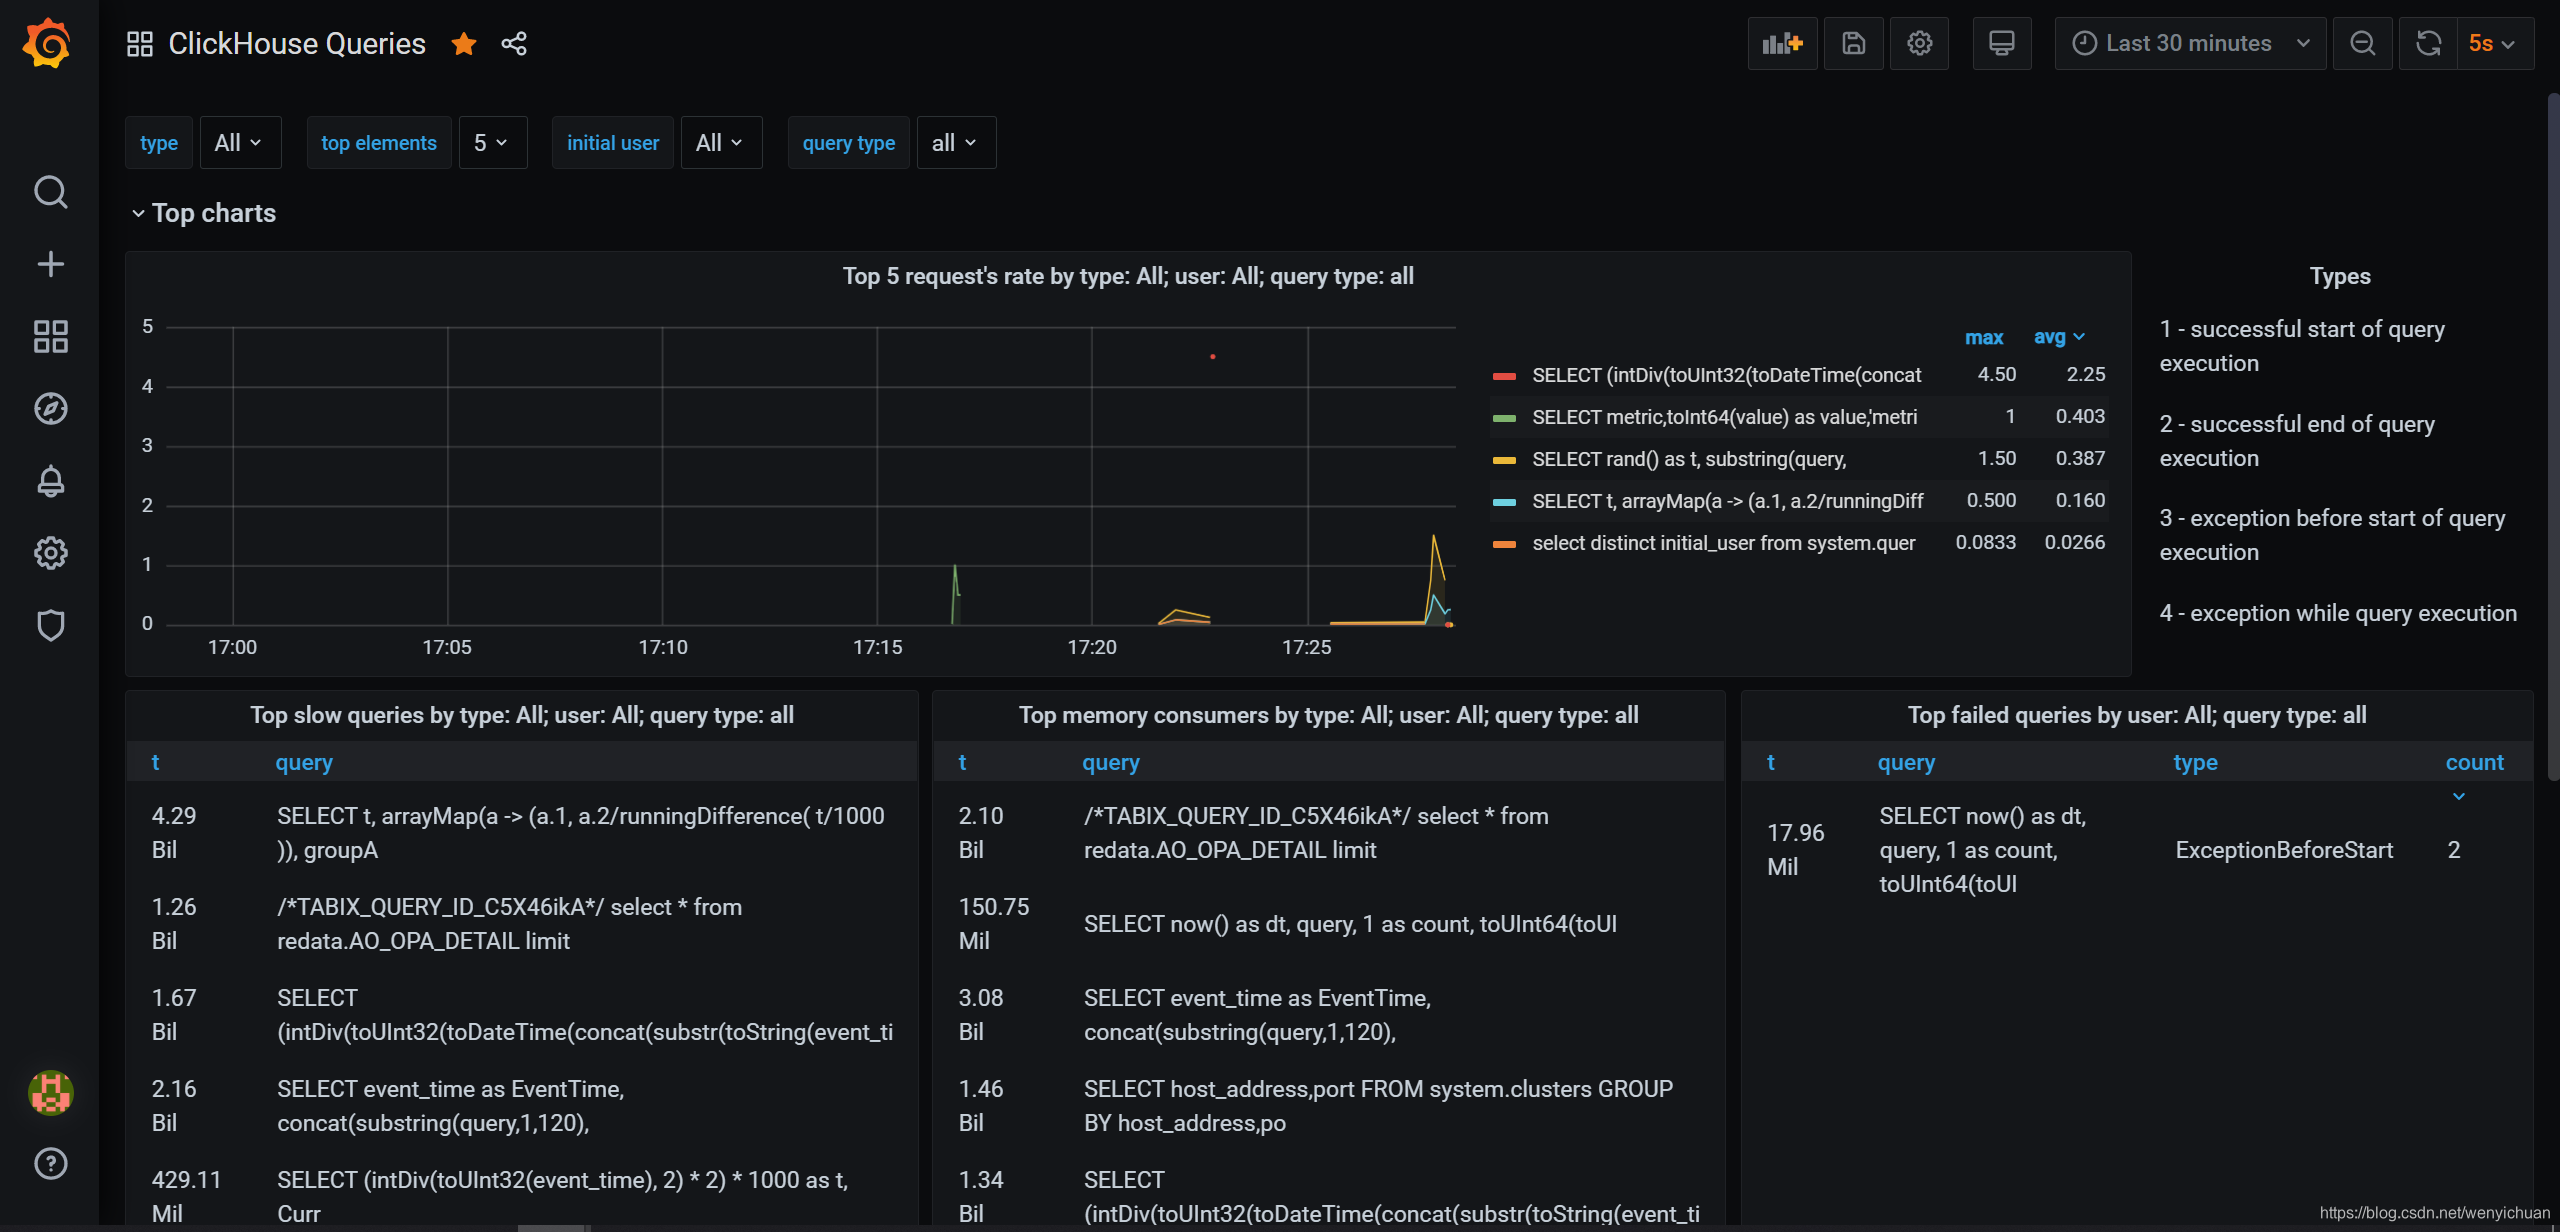
Task: Click the page vertical scrollbar
Action: pyautogui.click(x=2552, y=435)
